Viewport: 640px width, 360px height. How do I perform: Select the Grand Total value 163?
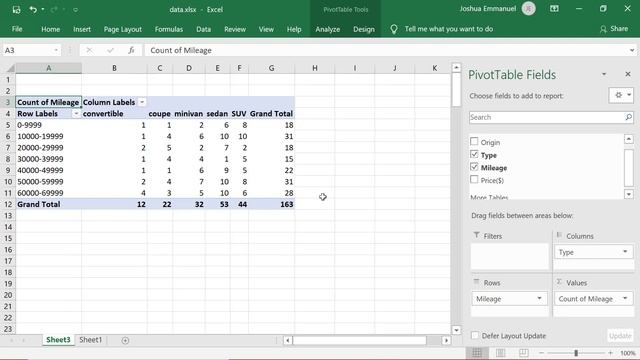271,204
